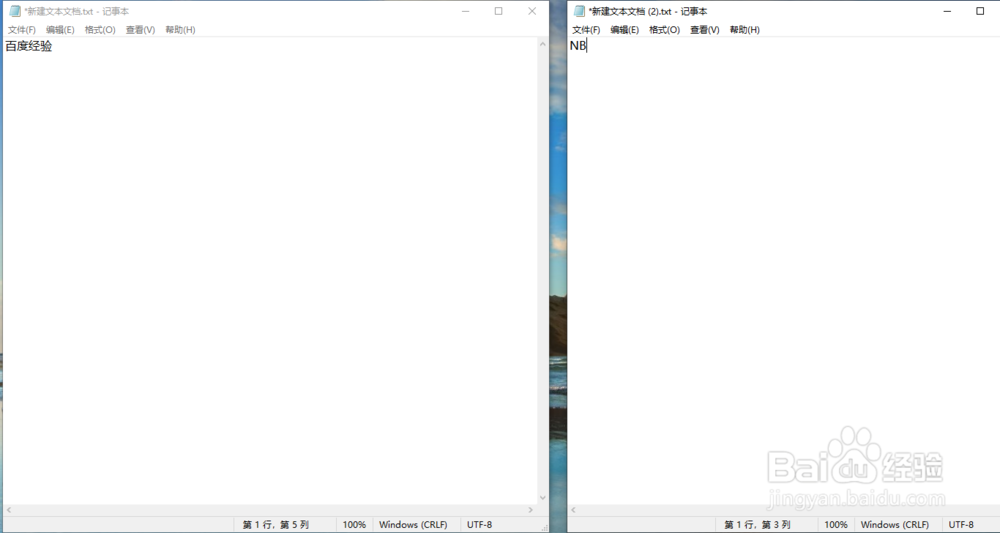Open 编辑(E) menu in right Notepad (2) window
Screen dimensions: 1000x533
624,30
